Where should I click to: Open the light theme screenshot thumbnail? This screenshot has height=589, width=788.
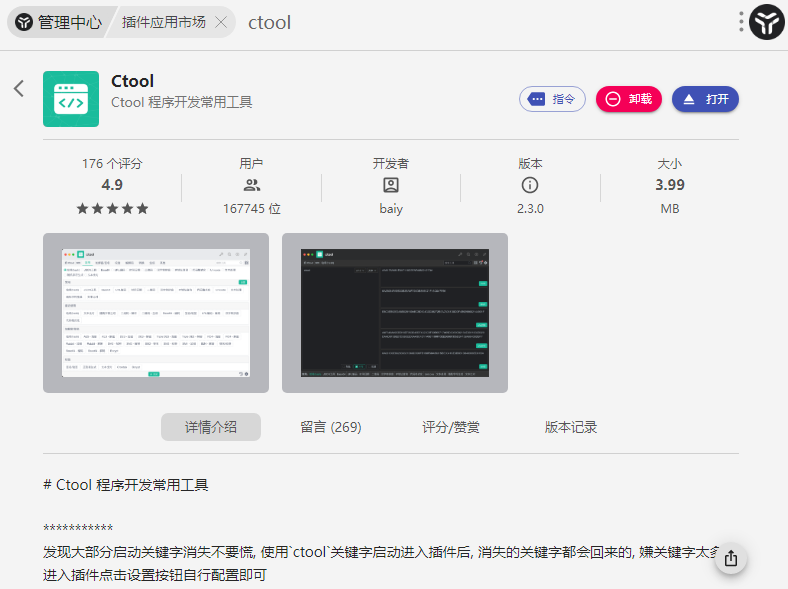(x=156, y=313)
